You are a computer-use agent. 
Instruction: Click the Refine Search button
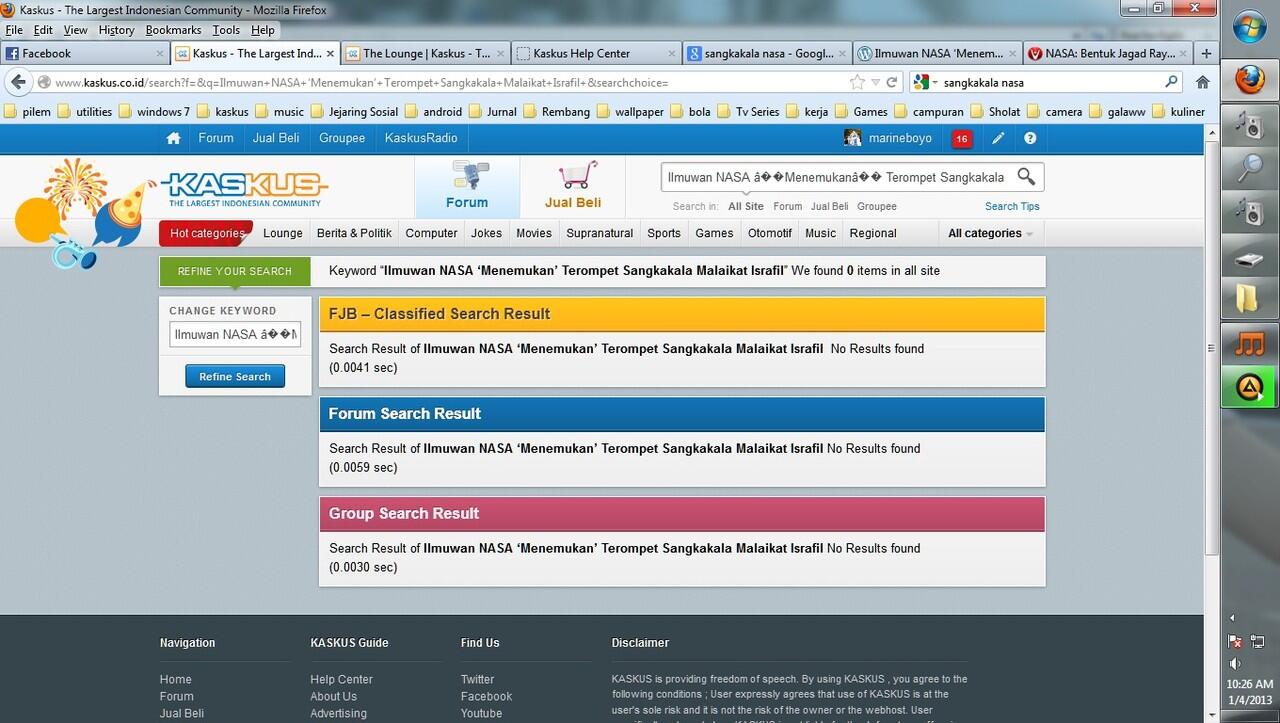tap(235, 376)
